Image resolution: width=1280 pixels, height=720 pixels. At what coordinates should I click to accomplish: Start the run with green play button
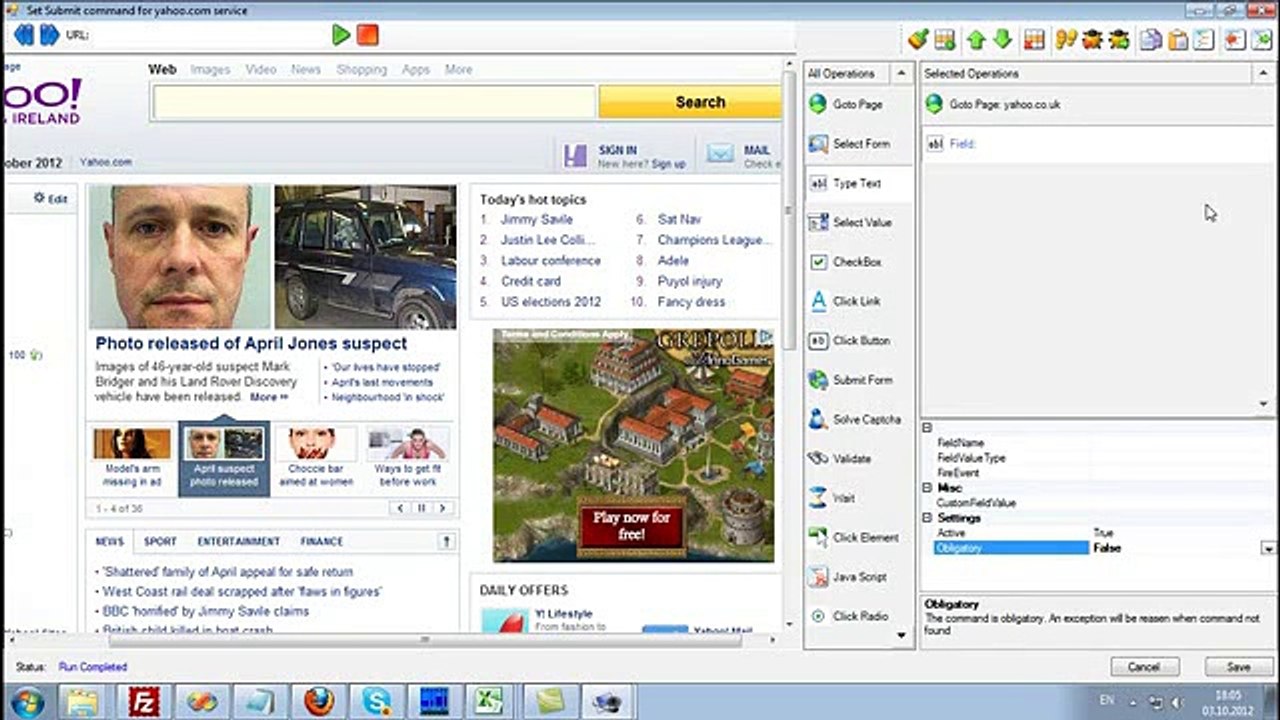point(341,35)
